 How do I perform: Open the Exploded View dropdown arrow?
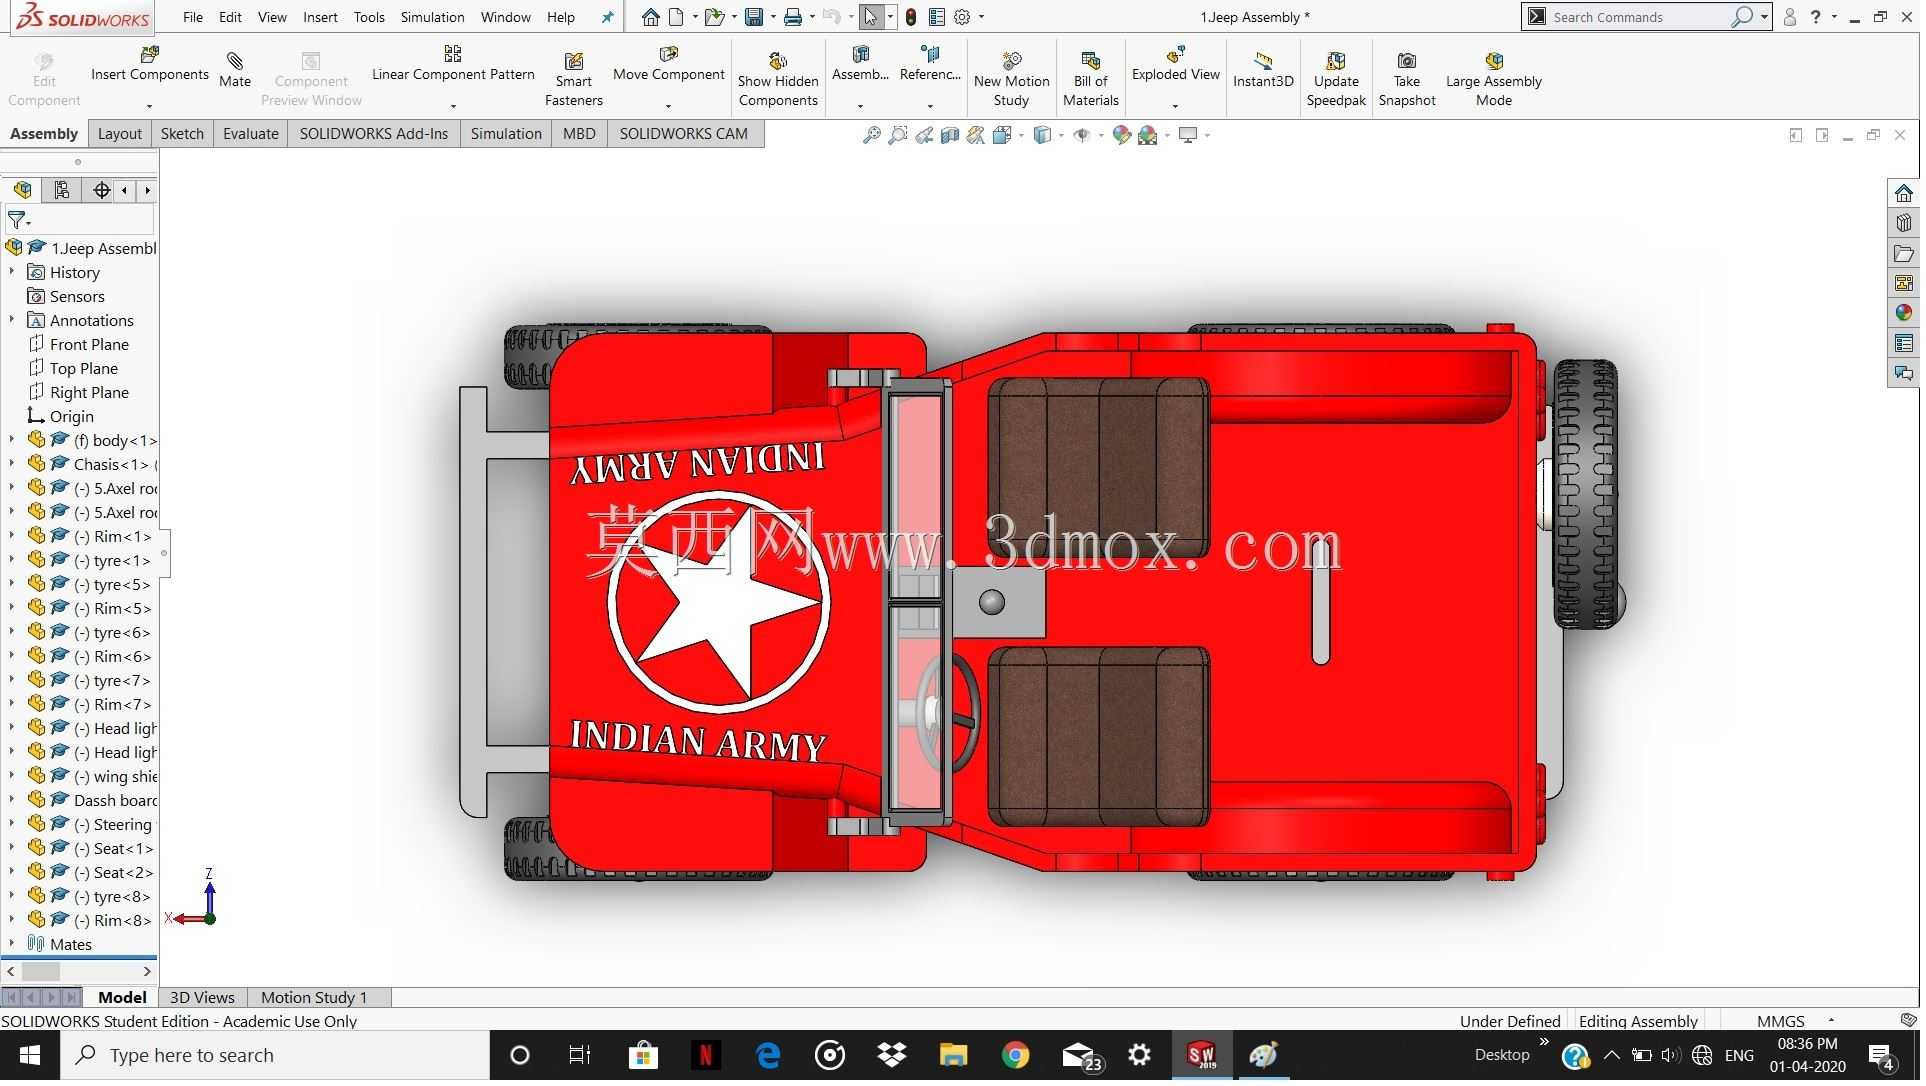(x=1175, y=106)
